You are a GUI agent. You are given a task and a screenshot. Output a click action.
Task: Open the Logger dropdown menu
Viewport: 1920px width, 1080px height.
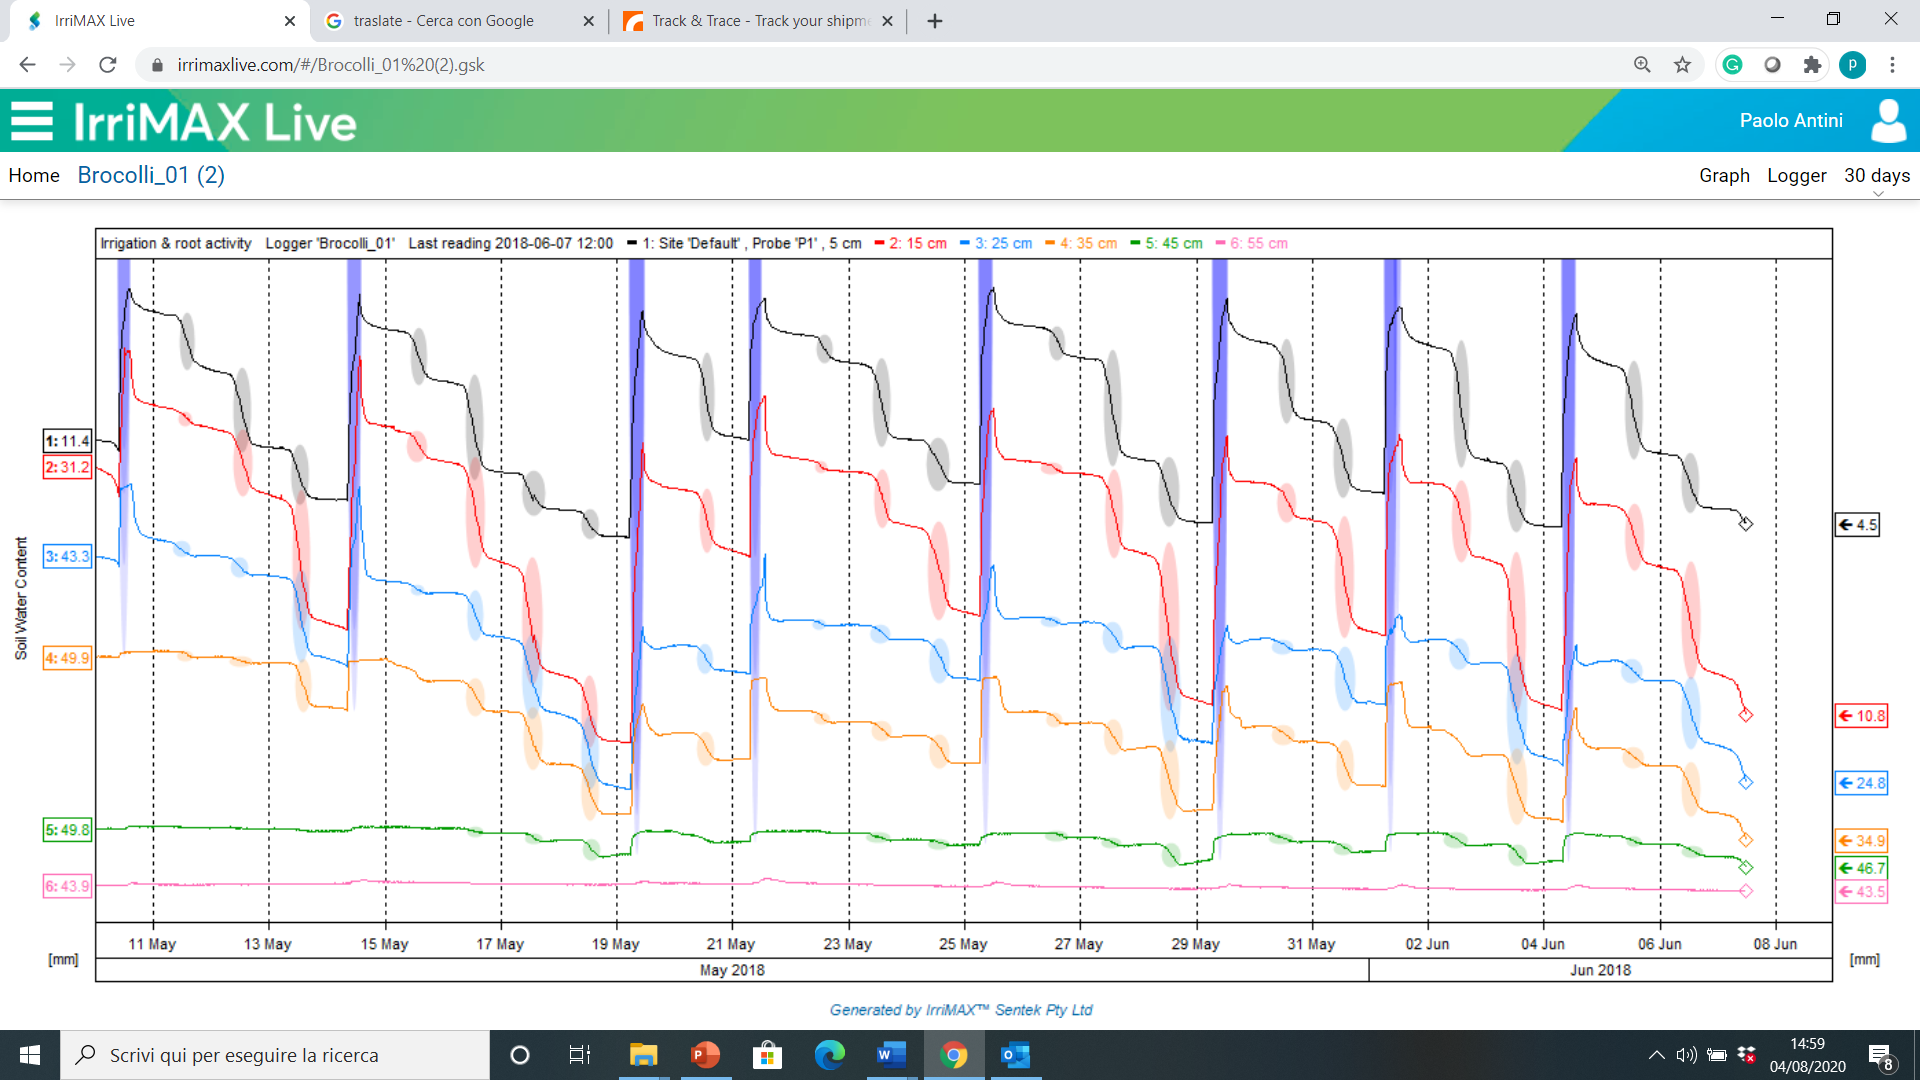(x=1796, y=176)
